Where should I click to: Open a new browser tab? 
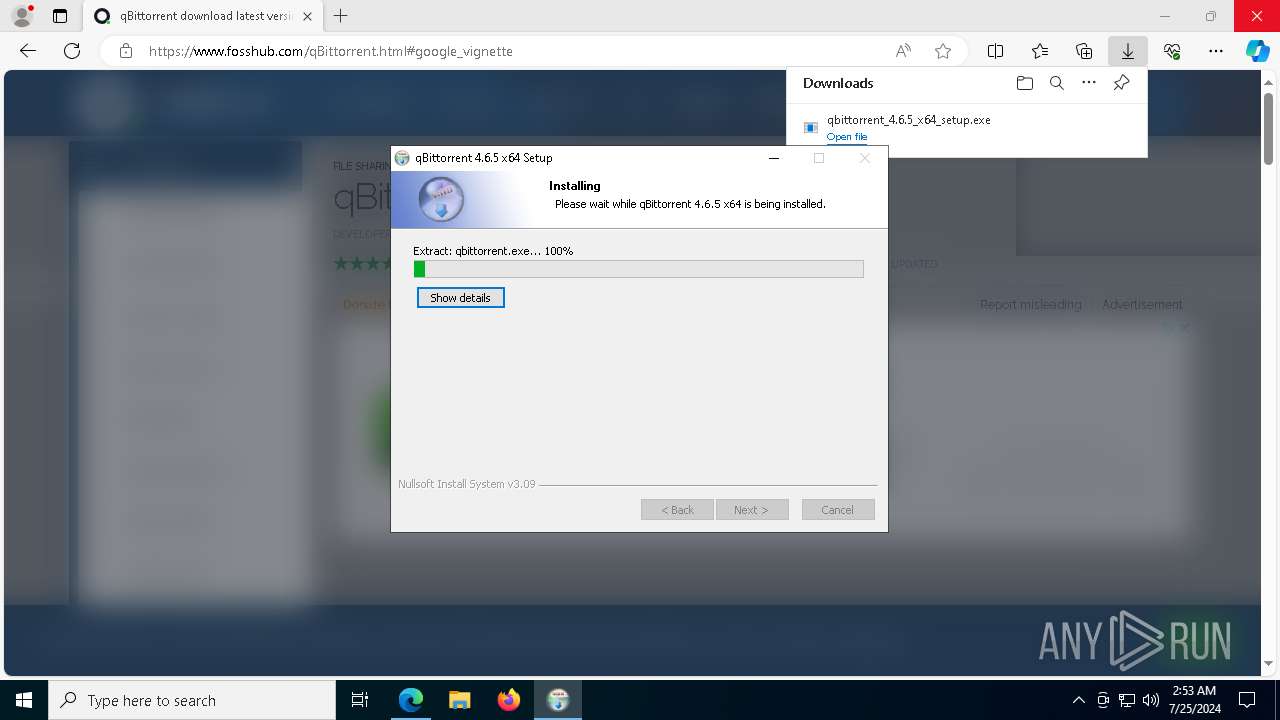341,16
